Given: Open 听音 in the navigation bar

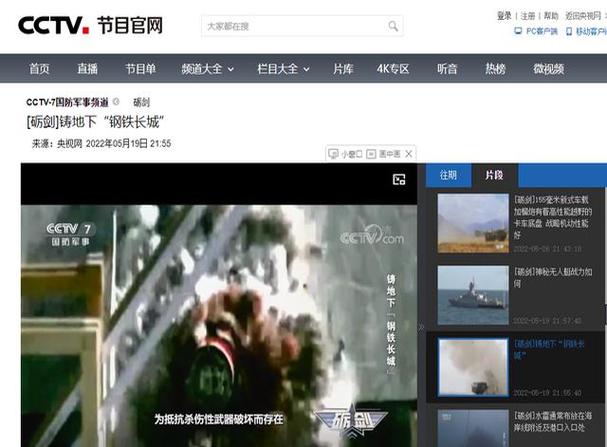Looking at the screenshot, I should pos(448,69).
